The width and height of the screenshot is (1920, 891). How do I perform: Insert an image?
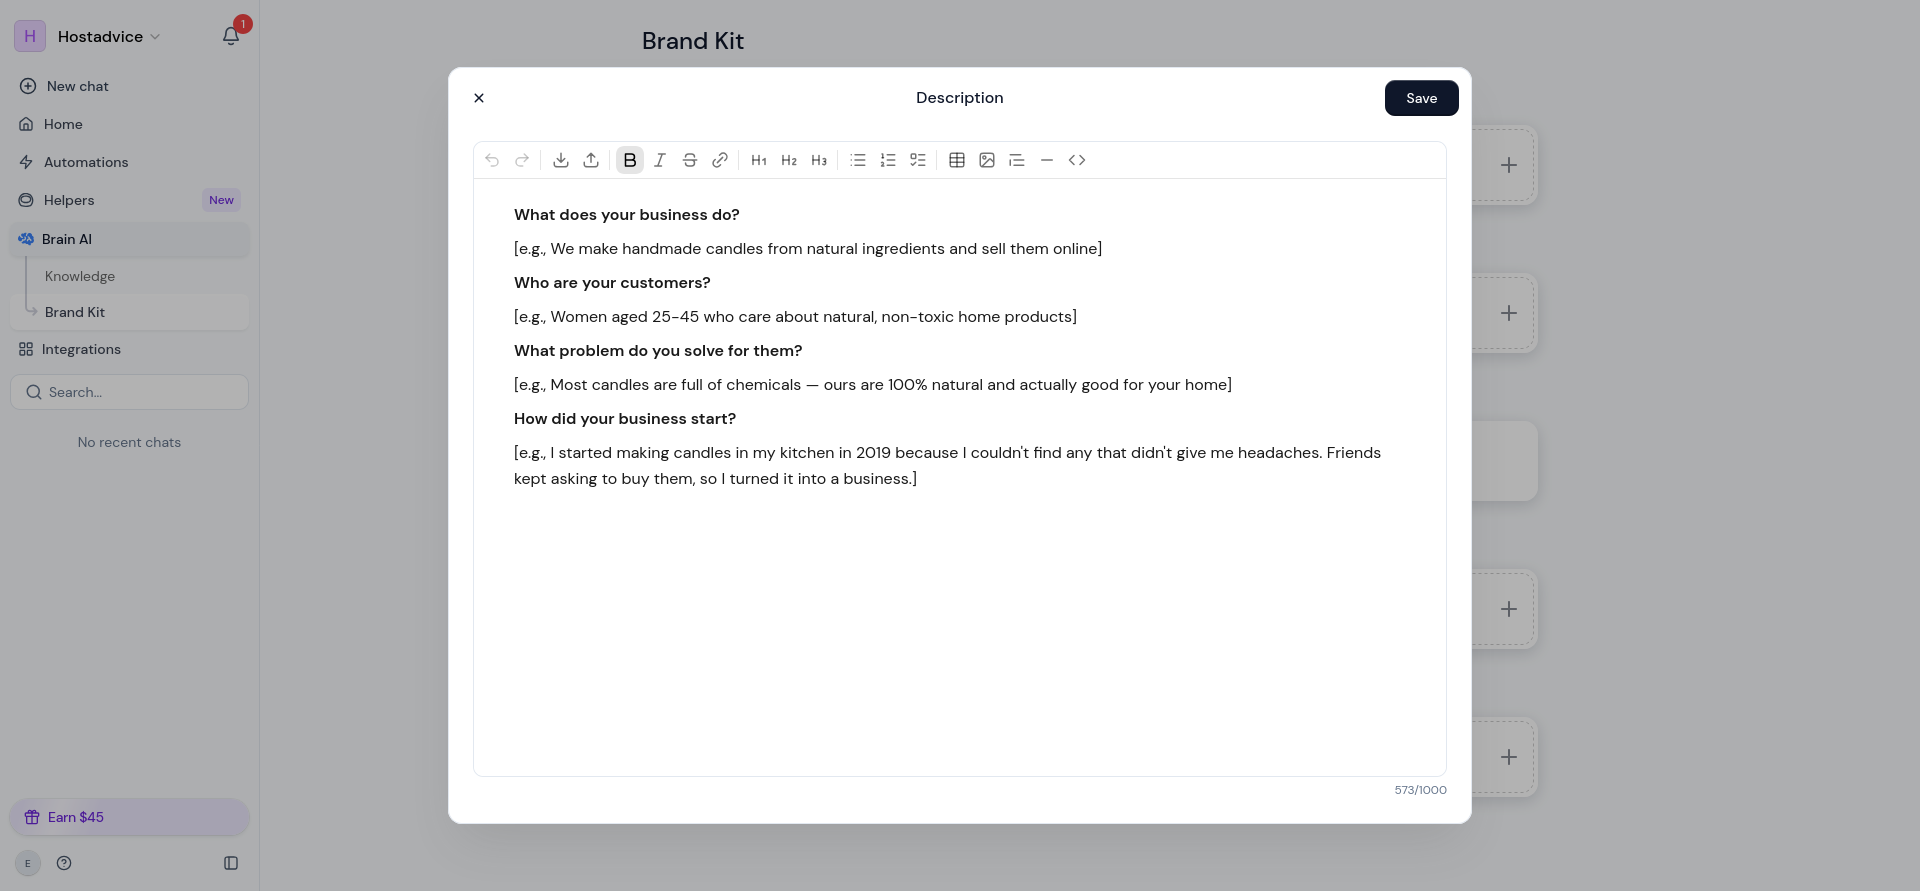pyautogui.click(x=987, y=160)
